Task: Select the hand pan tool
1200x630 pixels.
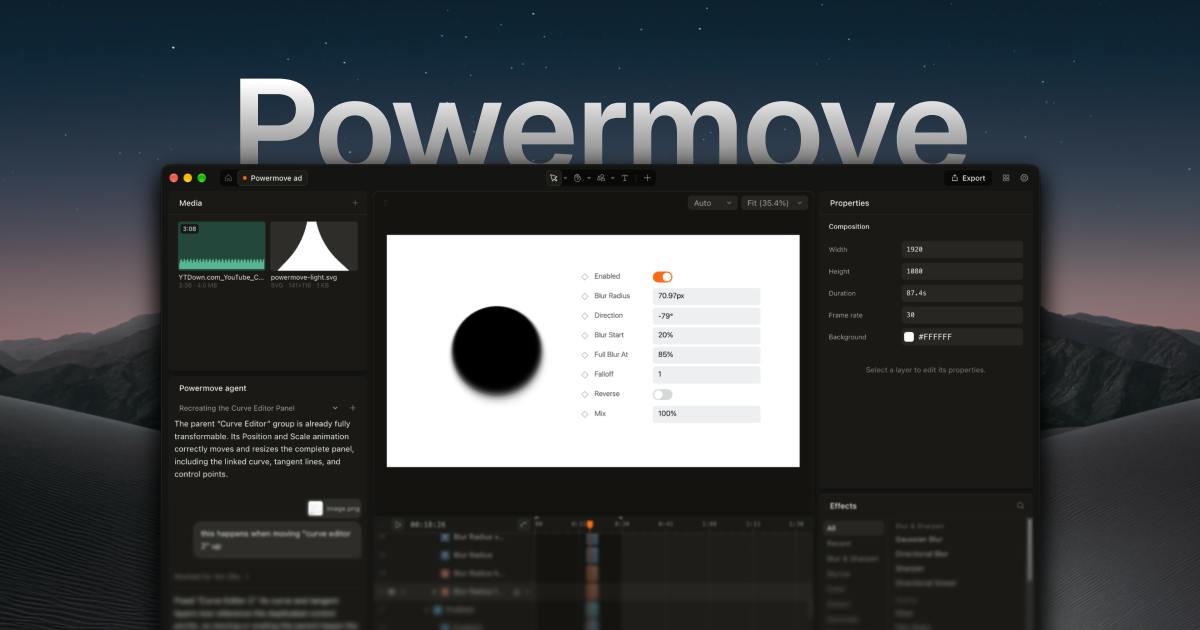Action: point(577,178)
